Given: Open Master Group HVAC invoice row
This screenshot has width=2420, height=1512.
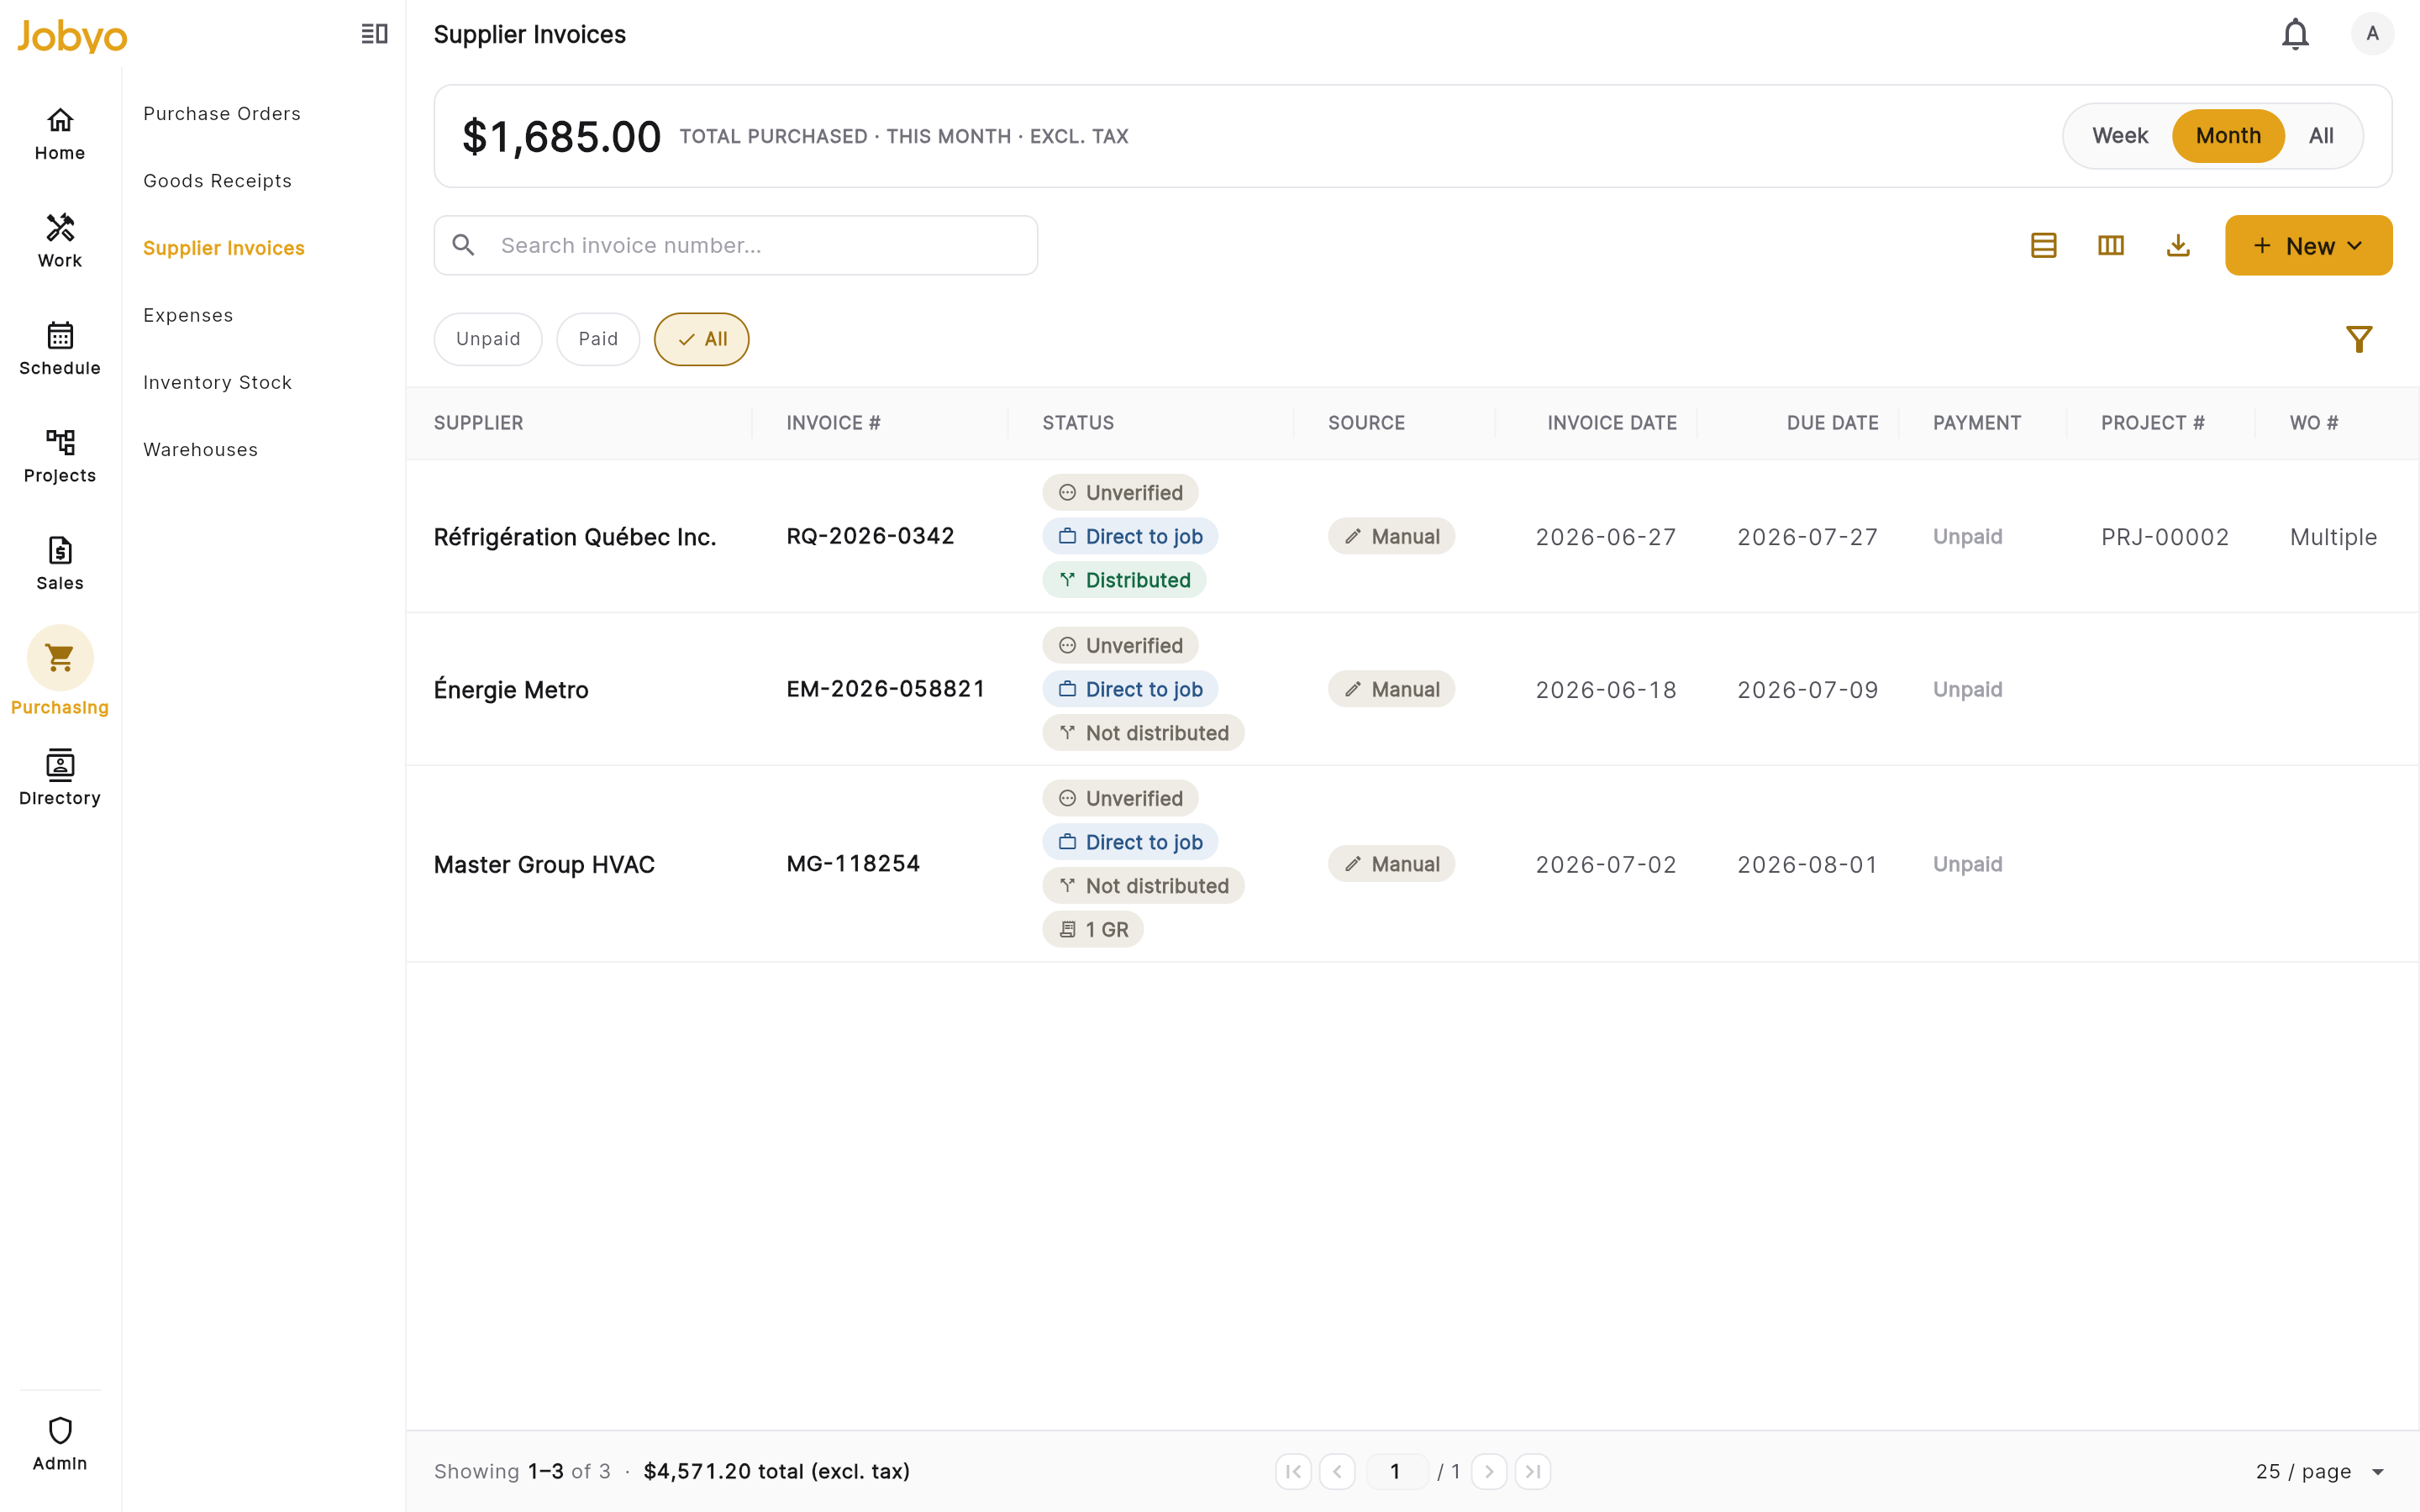Looking at the screenshot, I should pos(1412,864).
